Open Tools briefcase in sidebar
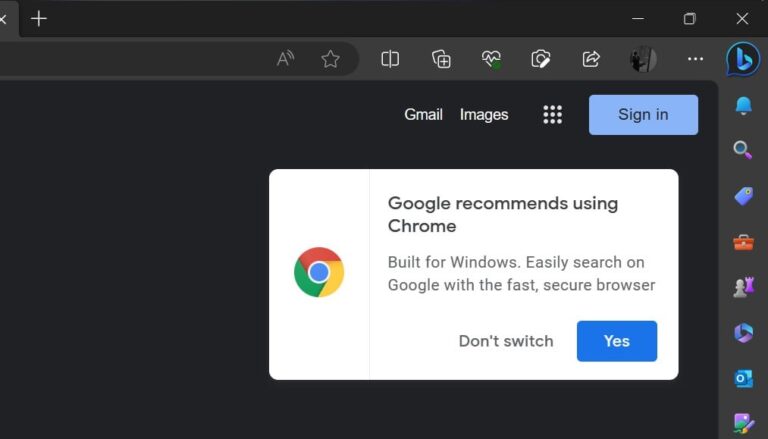 coord(743,242)
